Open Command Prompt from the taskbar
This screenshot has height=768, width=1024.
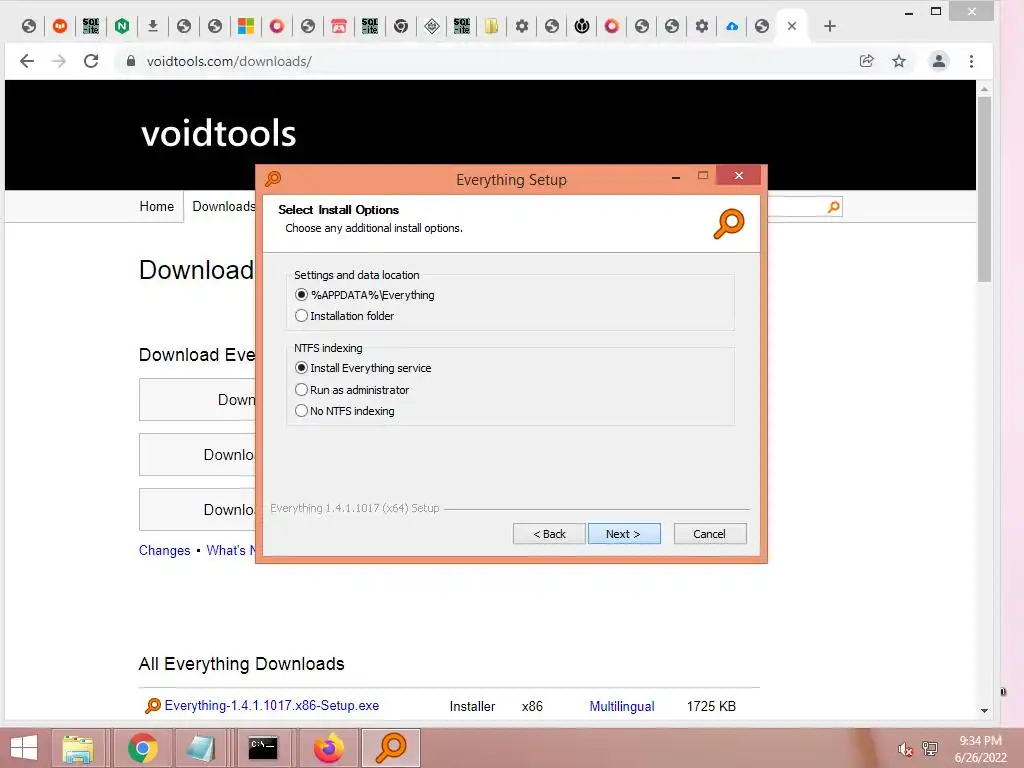(x=263, y=748)
